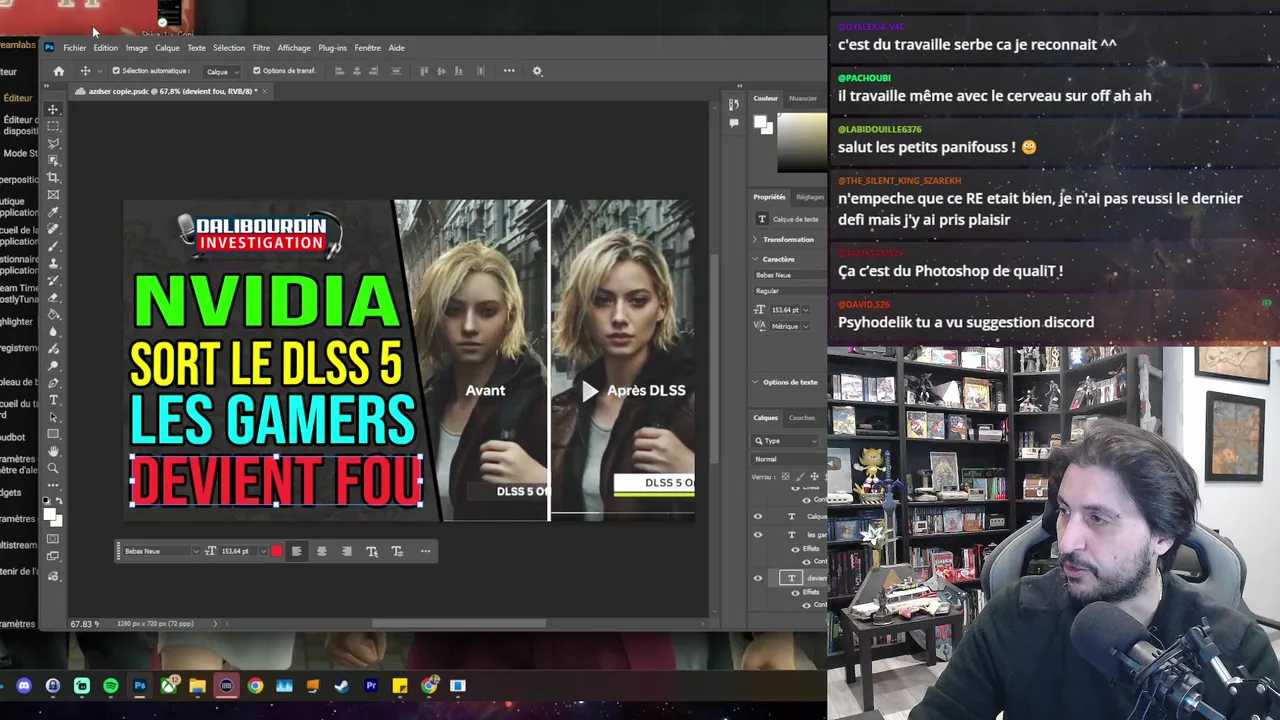Toggle visibility of 'les gamers' layer Effets
Image resolution: width=1280 pixels, height=720 pixels.
(795, 549)
